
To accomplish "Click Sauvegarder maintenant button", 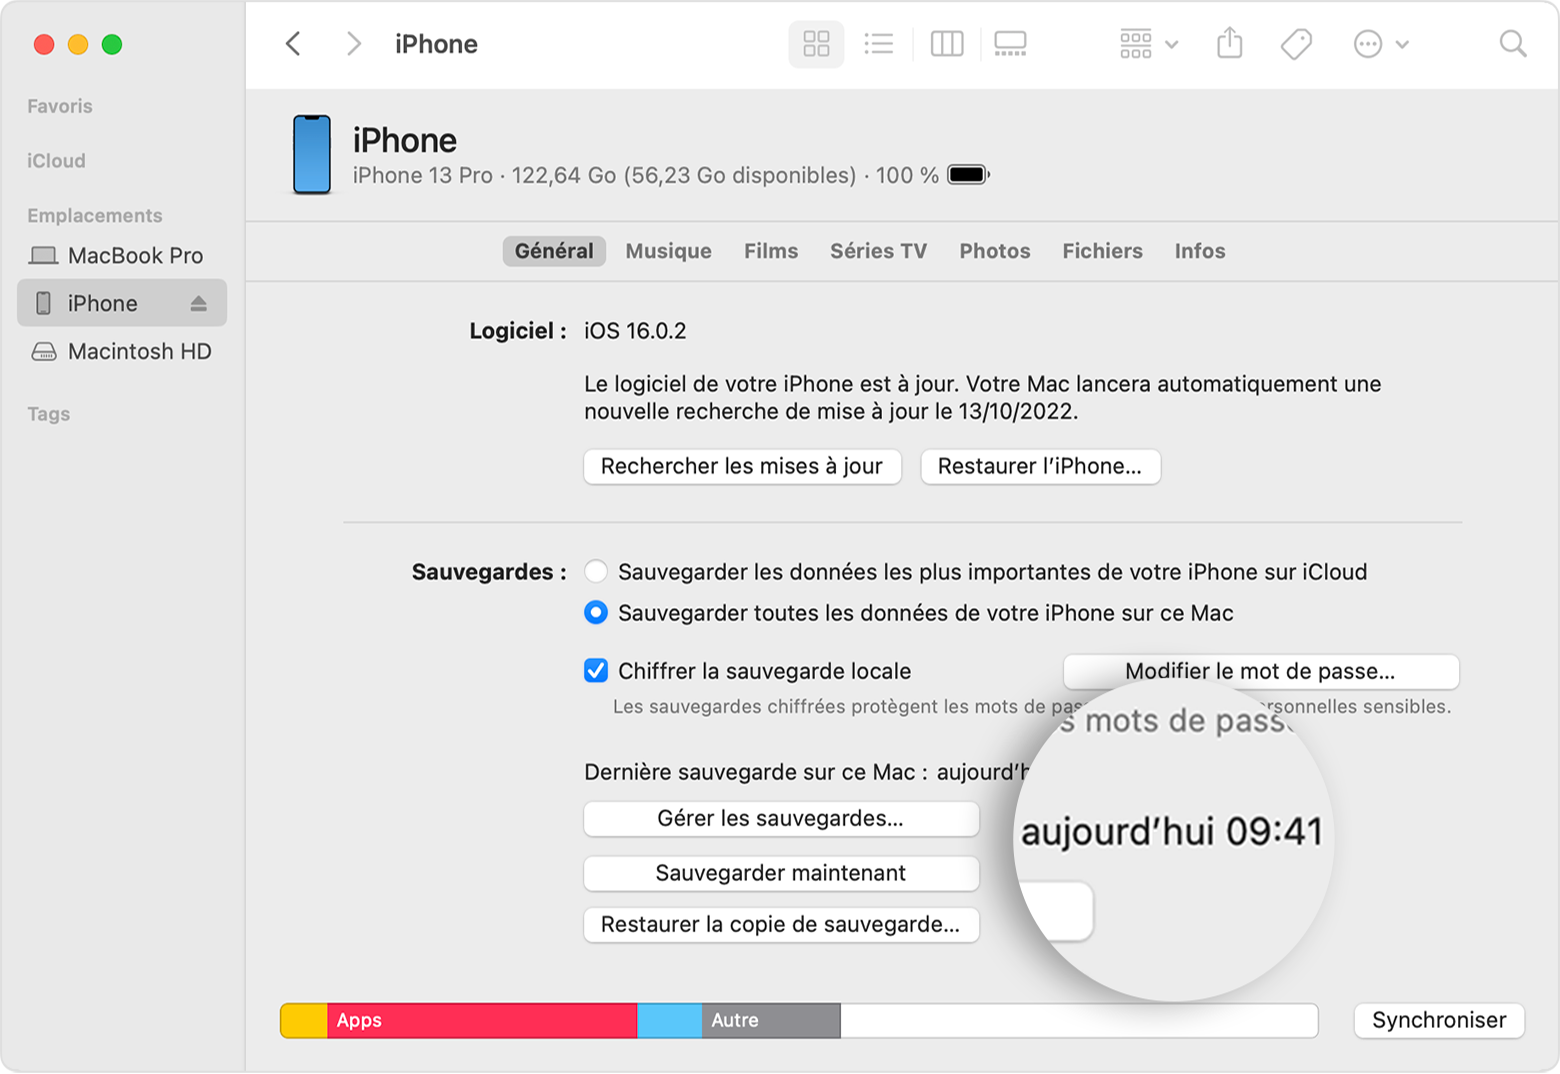I will 781,873.
